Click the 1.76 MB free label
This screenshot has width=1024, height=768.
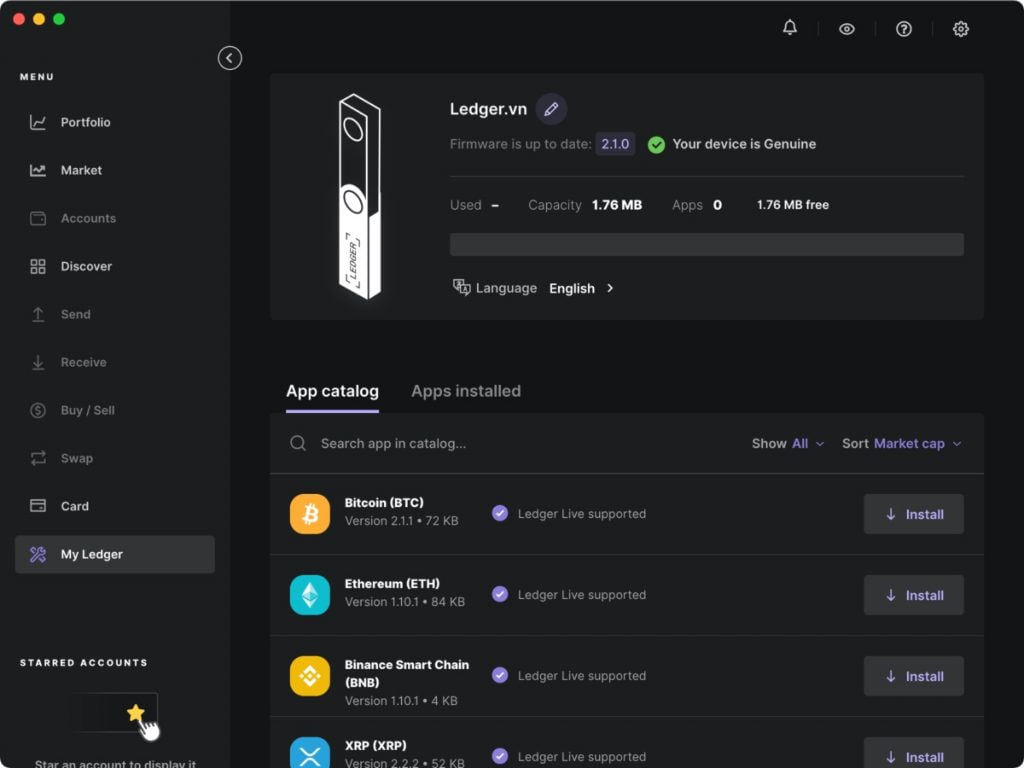coord(793,205)
